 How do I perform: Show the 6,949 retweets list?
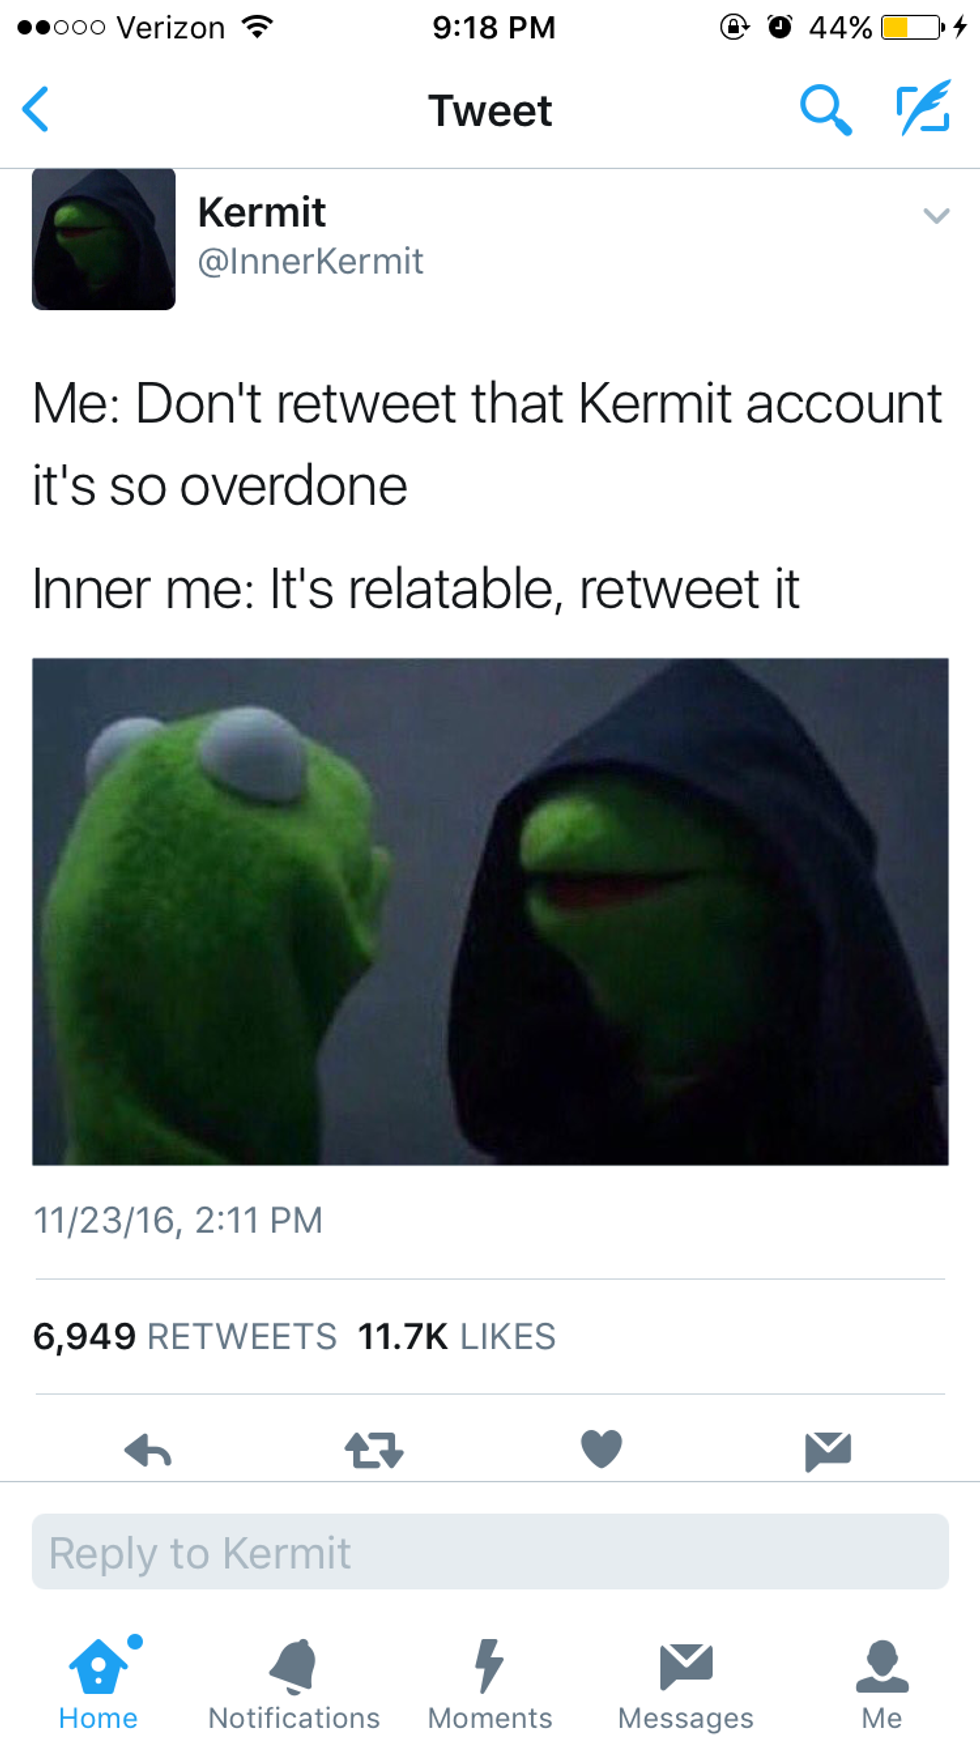185,1336
